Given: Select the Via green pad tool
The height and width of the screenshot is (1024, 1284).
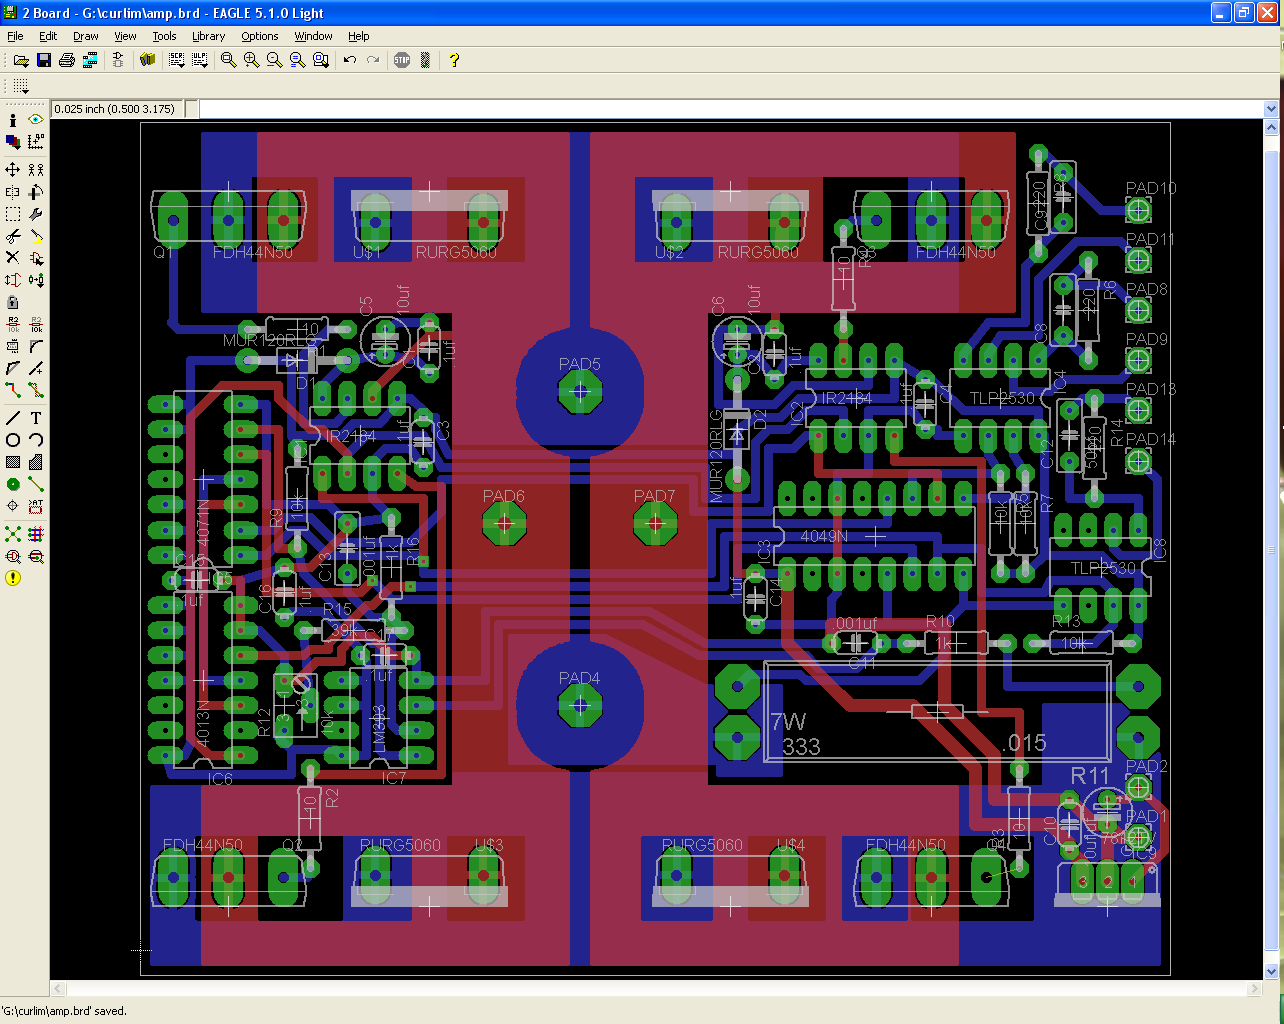Looking at the screenshot, I should tap(13, 484).
